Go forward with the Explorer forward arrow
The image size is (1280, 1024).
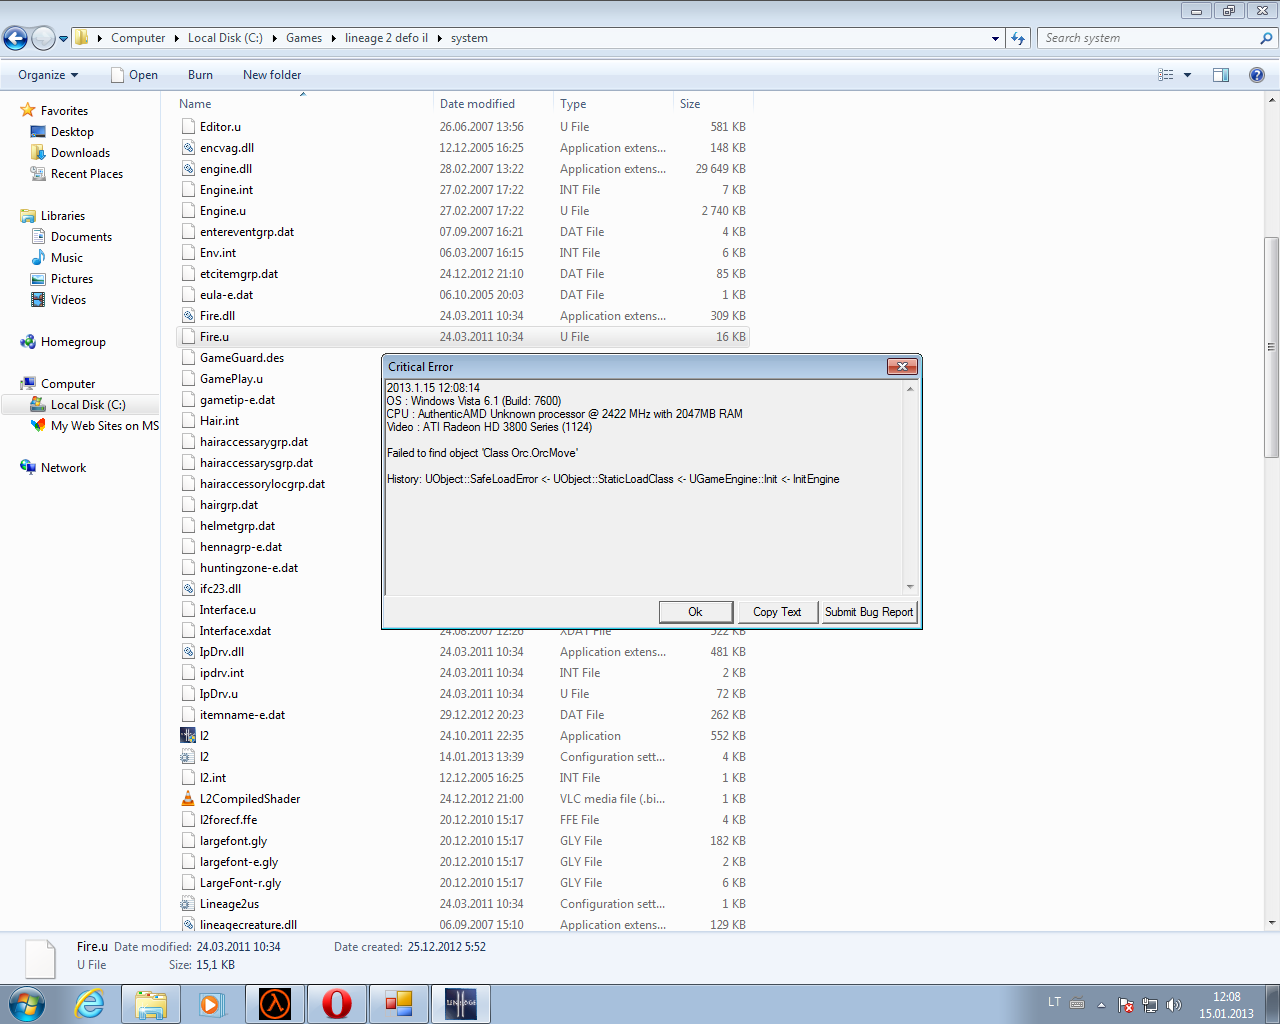43,38
